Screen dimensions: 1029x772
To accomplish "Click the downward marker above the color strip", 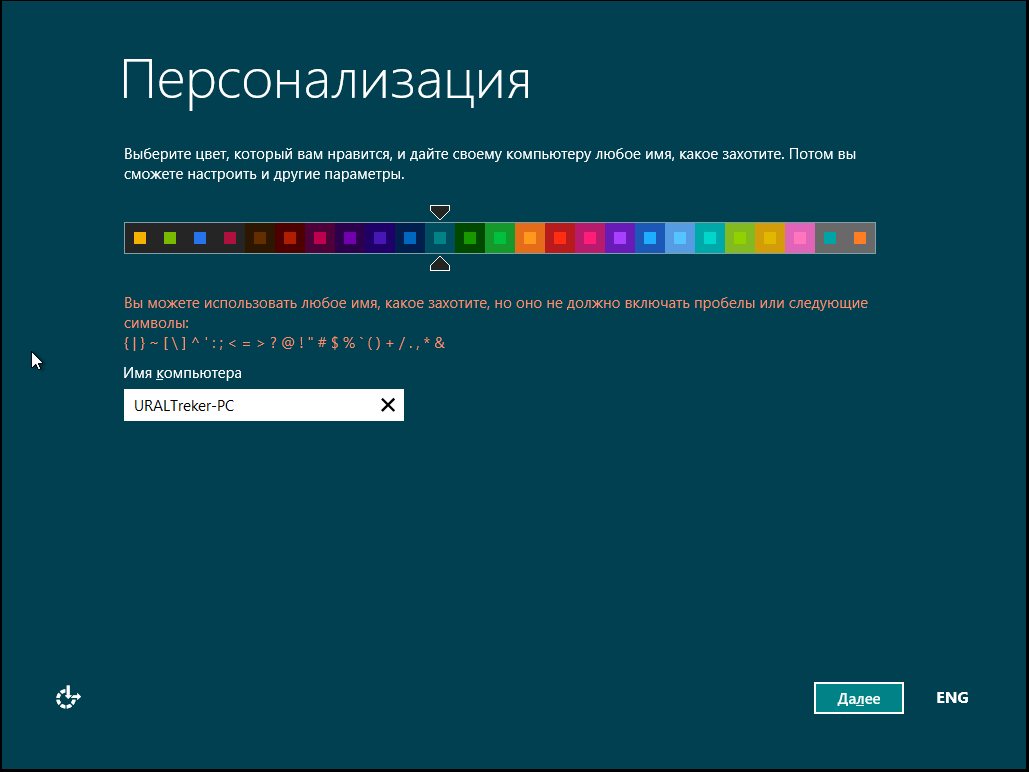I will [x=440, y=211].
